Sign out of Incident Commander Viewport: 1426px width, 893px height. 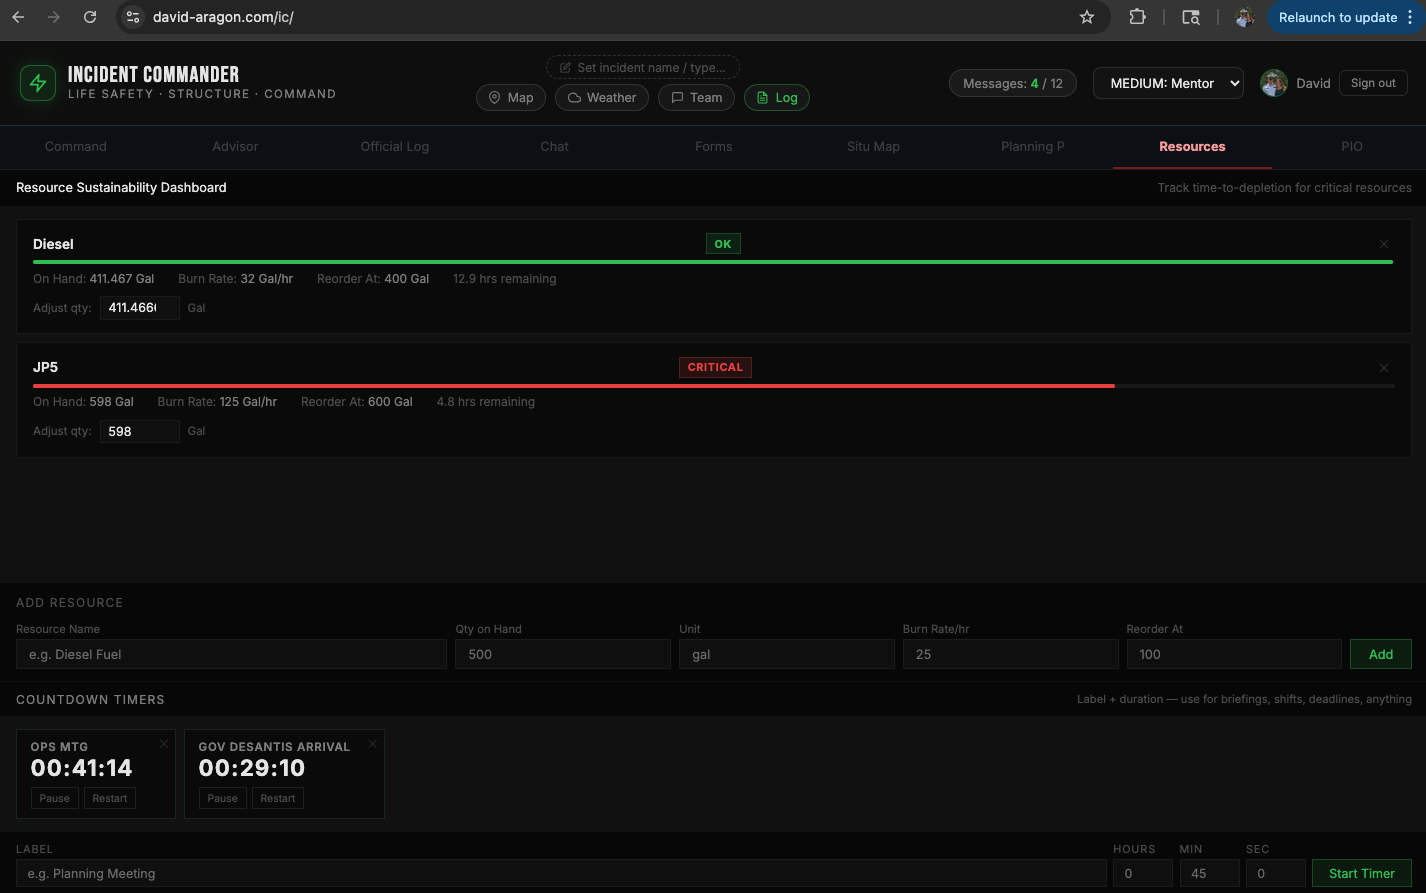[x=1372, y=83]
